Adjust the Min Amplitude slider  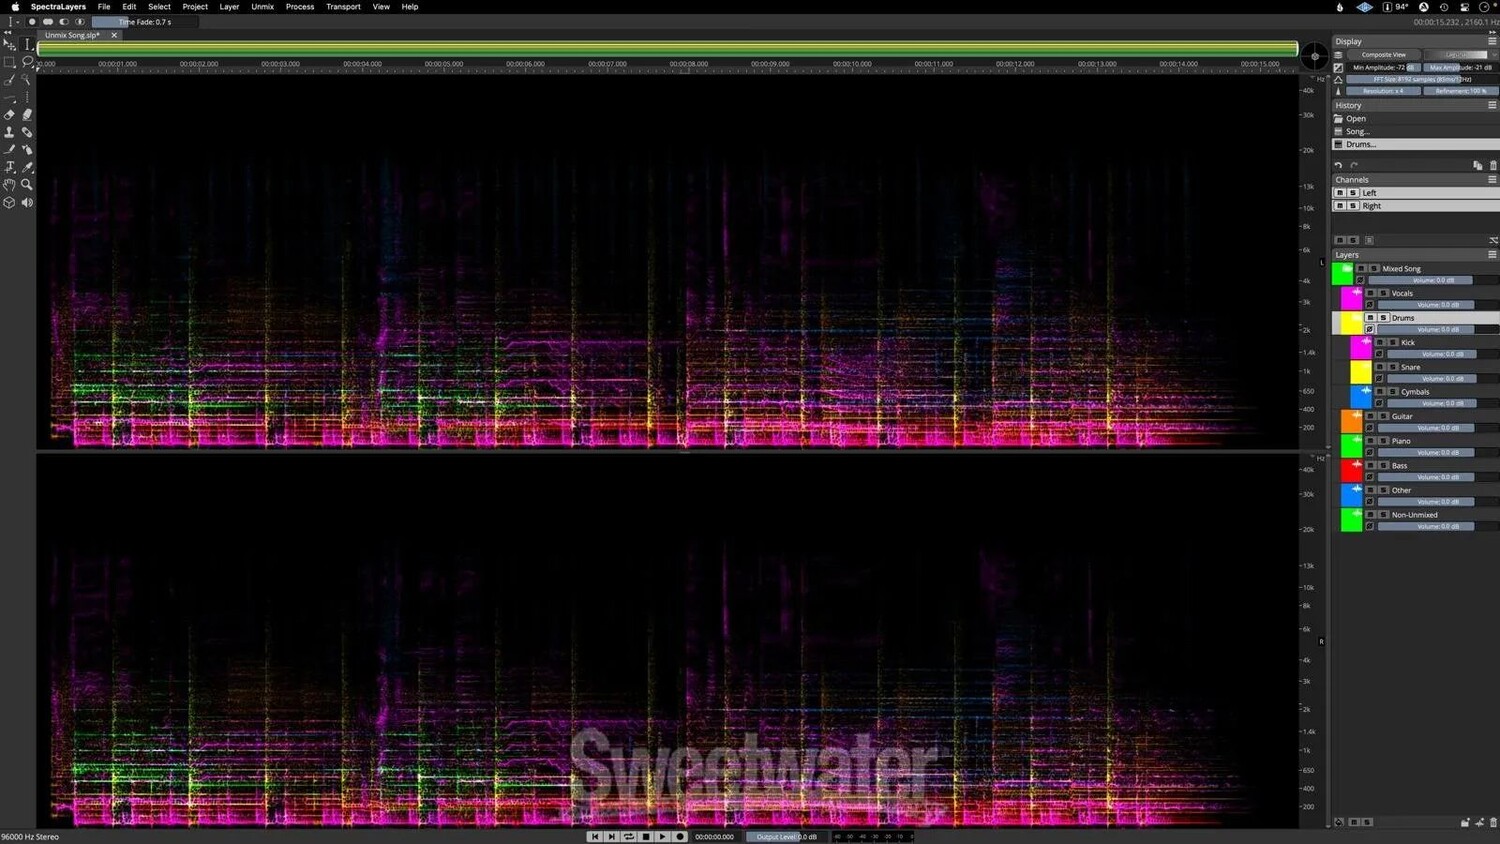click(x=1384, y=67)
